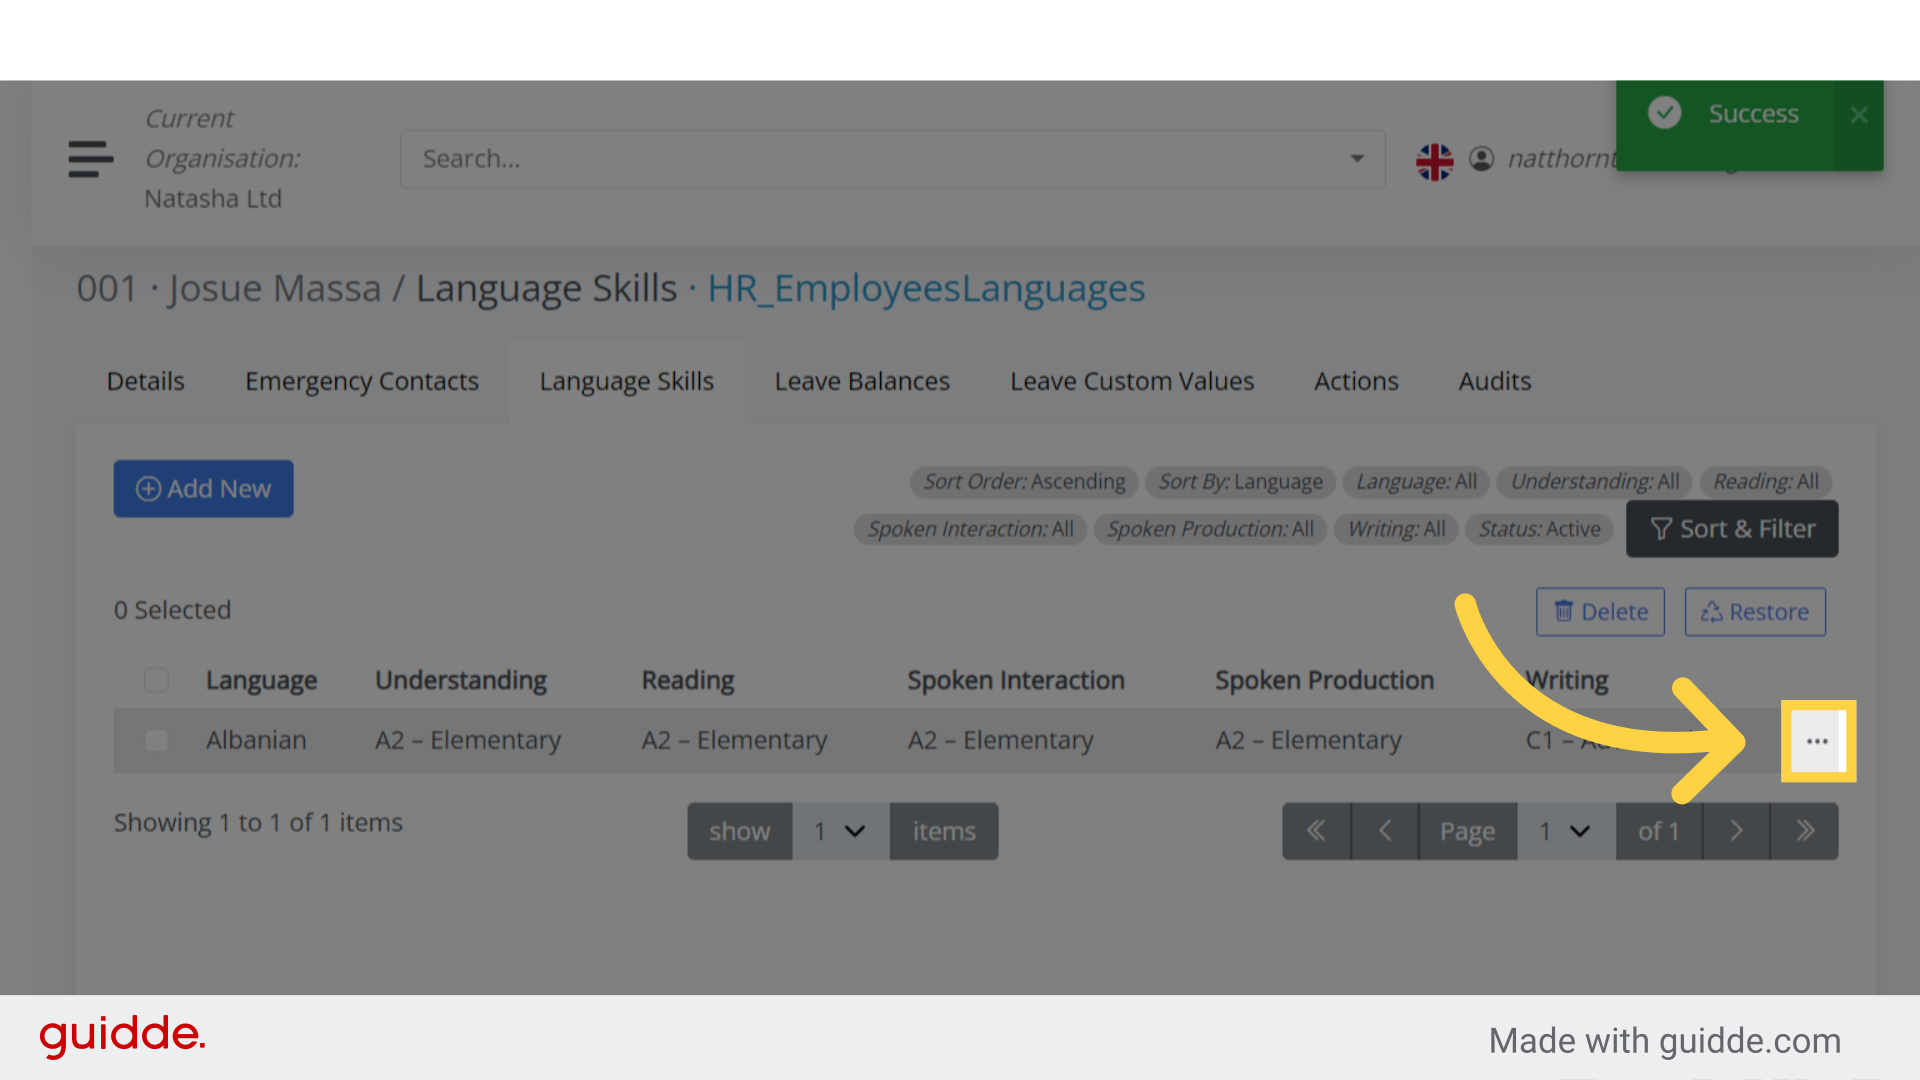
Task: Click the Writing: All filter chip
Action: click(1396, 529)
